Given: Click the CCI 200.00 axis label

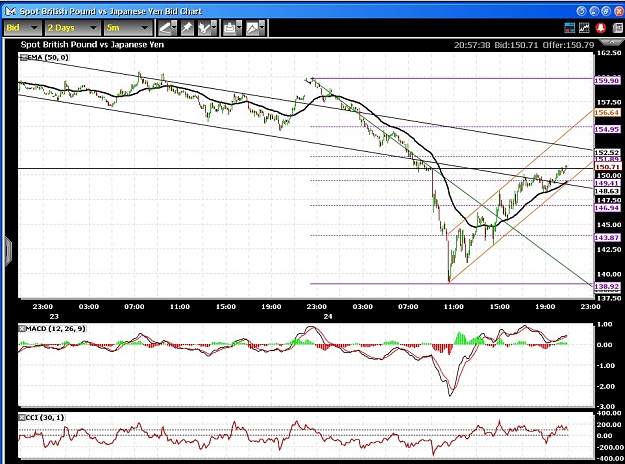Looking at the screenshot, I should (609, 425).
